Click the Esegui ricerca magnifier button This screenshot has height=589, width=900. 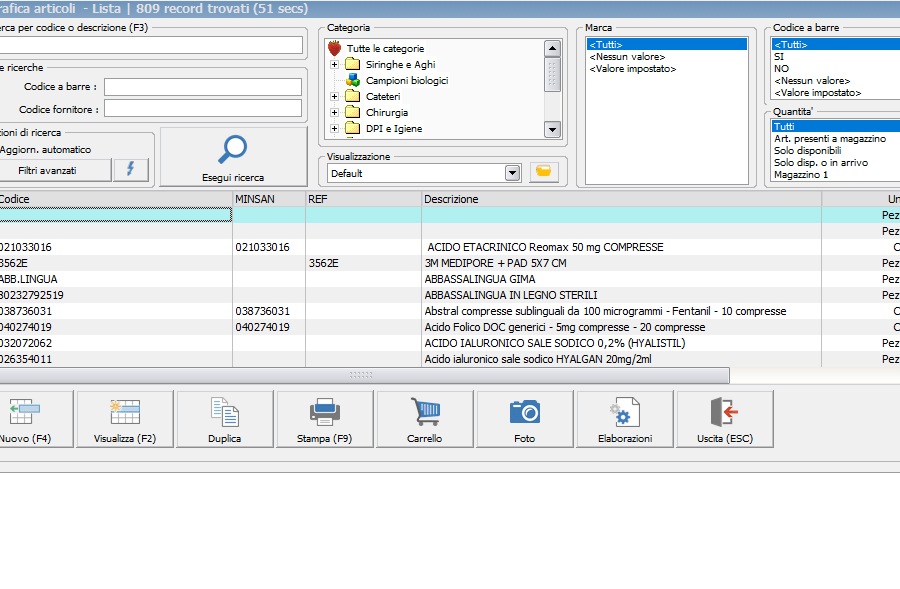233,157
